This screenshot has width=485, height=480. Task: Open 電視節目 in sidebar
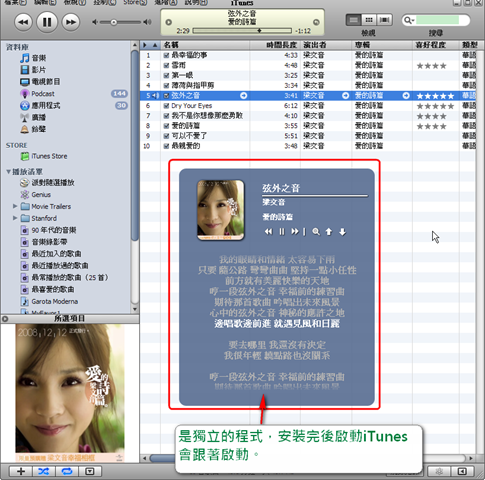click(x=40, y=82)
